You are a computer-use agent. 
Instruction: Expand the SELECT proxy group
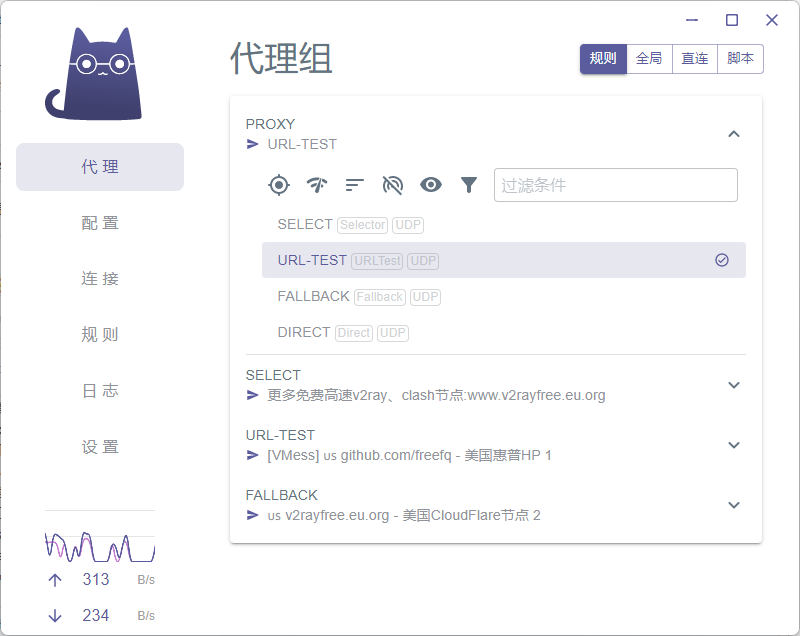click(x=734, y=385)
